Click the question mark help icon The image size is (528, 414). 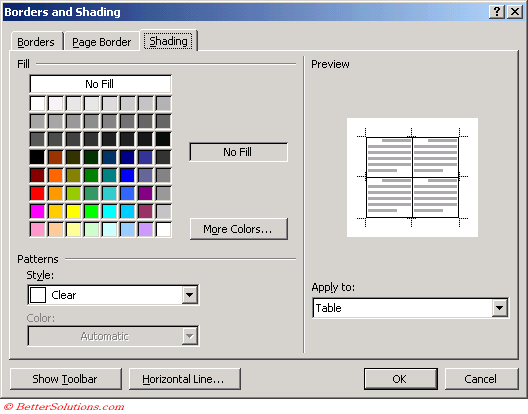pos(496,12)
